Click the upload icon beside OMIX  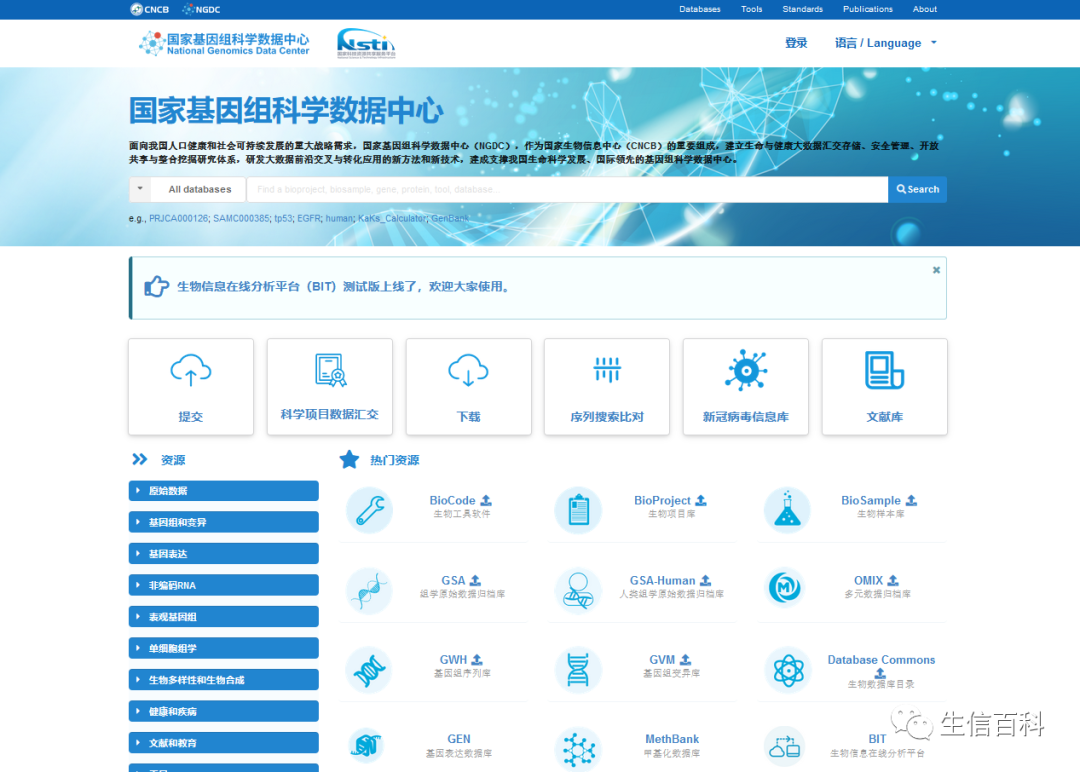893,581
